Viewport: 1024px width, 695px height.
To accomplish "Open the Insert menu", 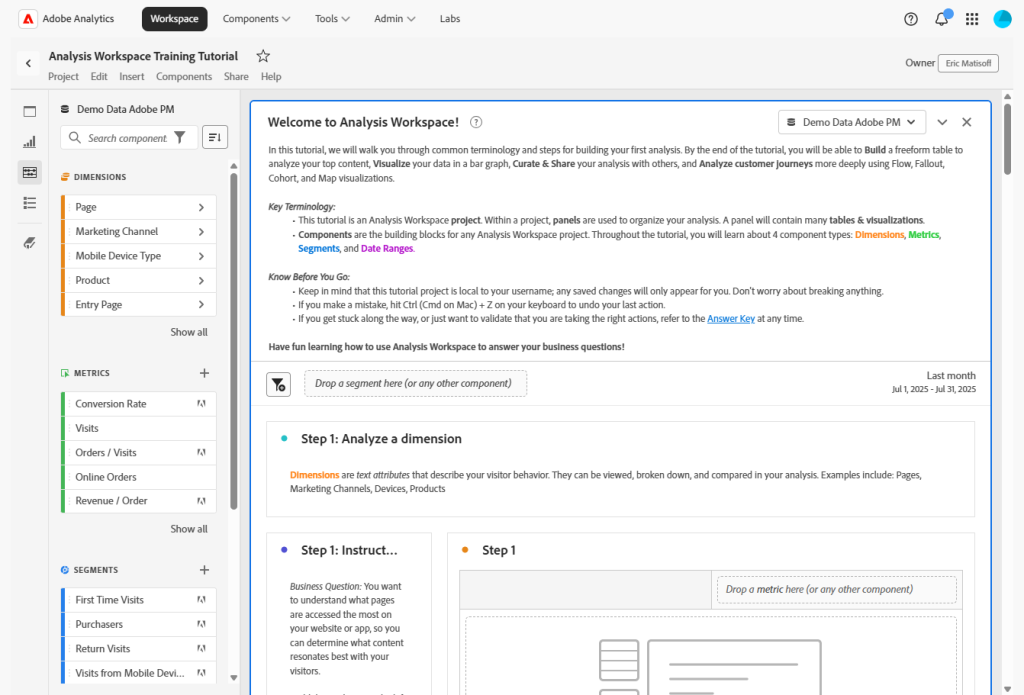I will pyautogui.click(x=131, y=77).
